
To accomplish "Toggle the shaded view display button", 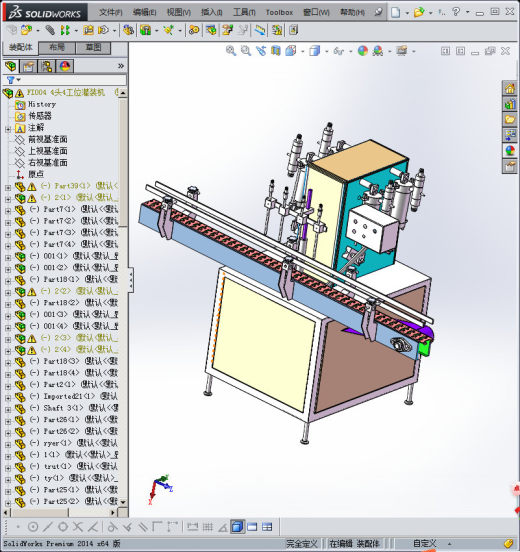I will (x=237, y=527).
